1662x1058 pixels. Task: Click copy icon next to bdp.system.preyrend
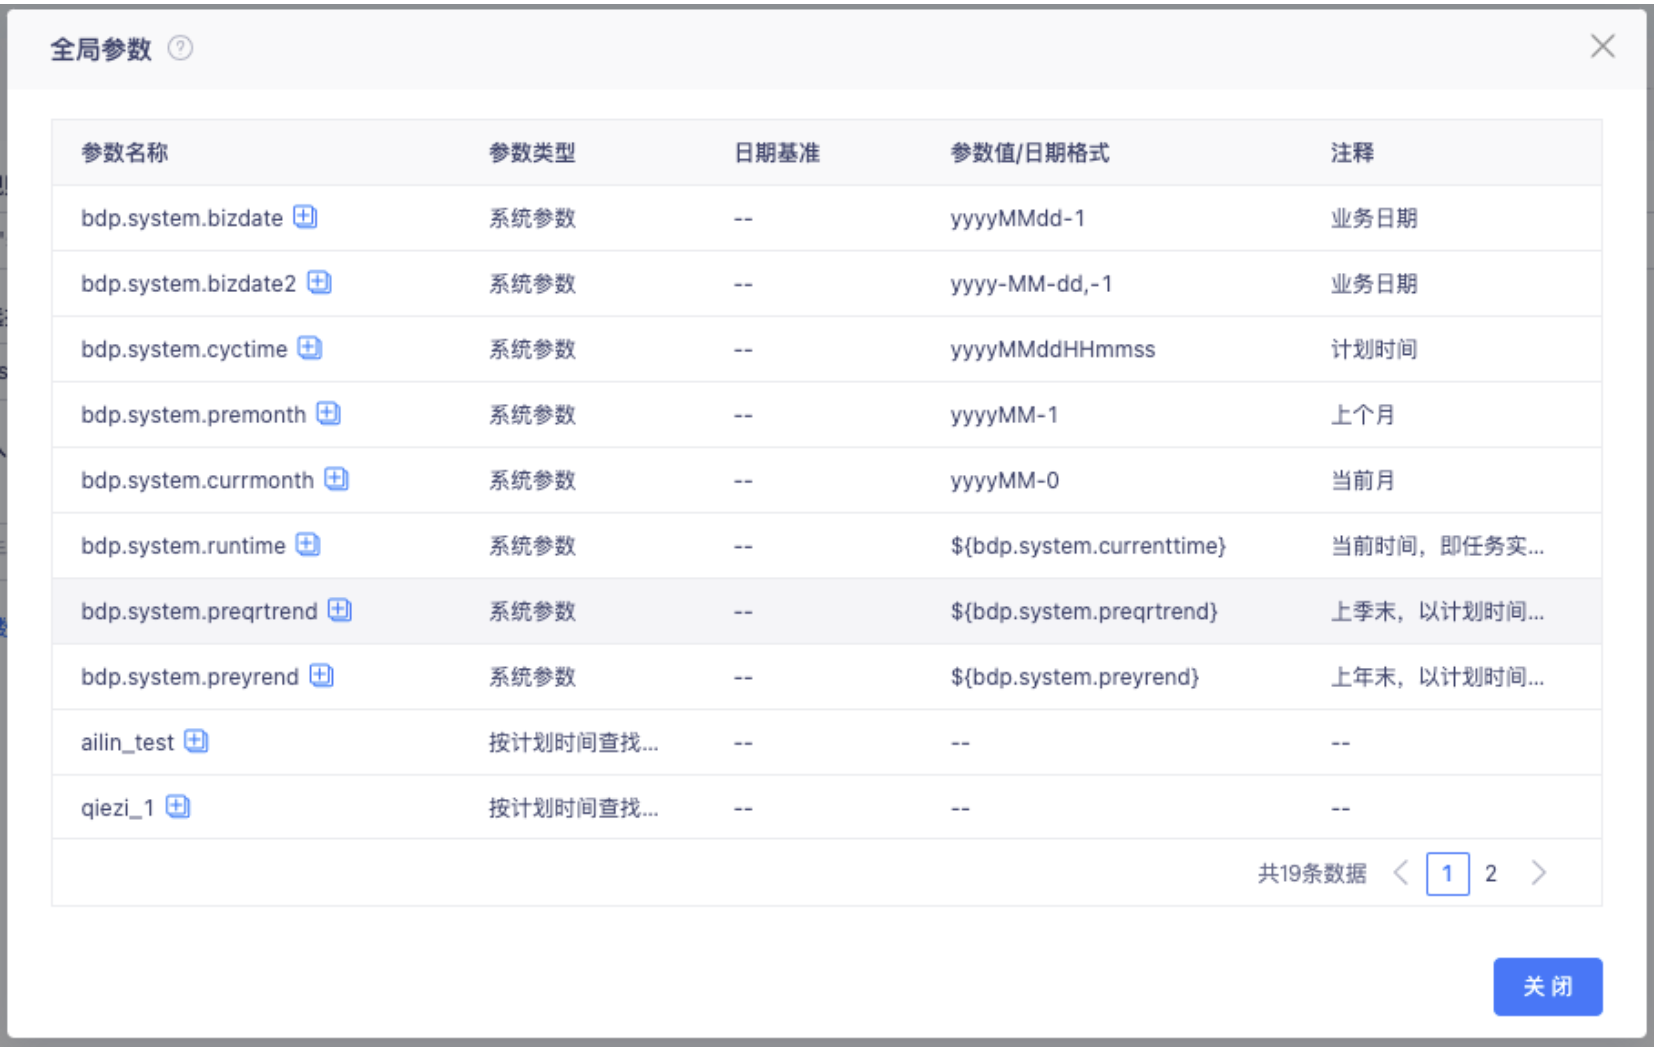point(321,676)
